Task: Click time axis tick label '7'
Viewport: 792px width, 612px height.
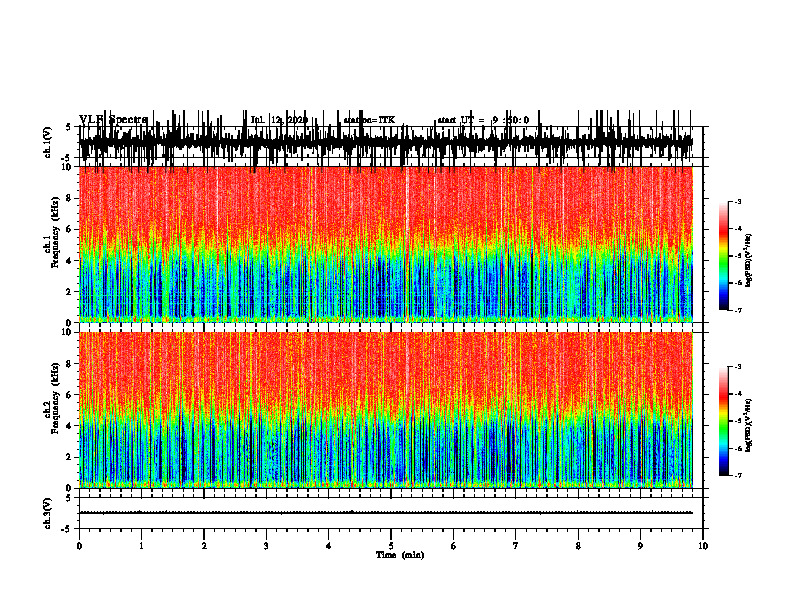Action: pyautogui.click(x=516, y=546)
